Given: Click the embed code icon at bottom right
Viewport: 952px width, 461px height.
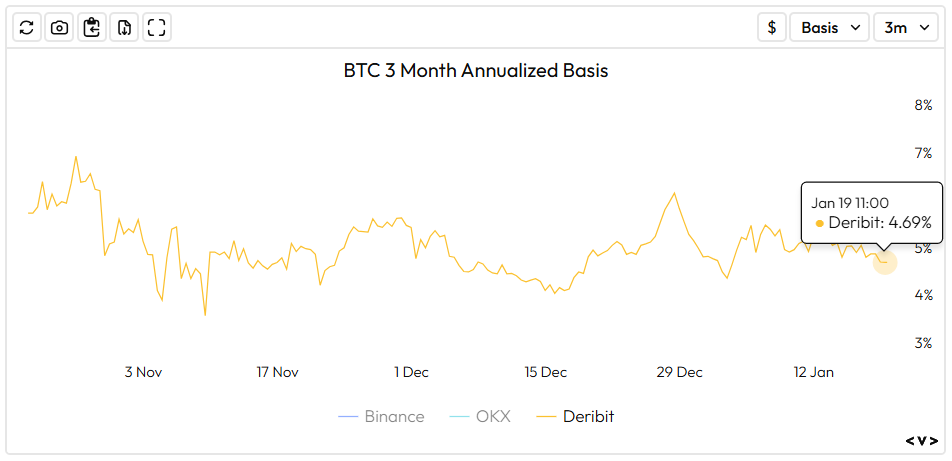Looking at the screenshot, I should pos(922,440).
